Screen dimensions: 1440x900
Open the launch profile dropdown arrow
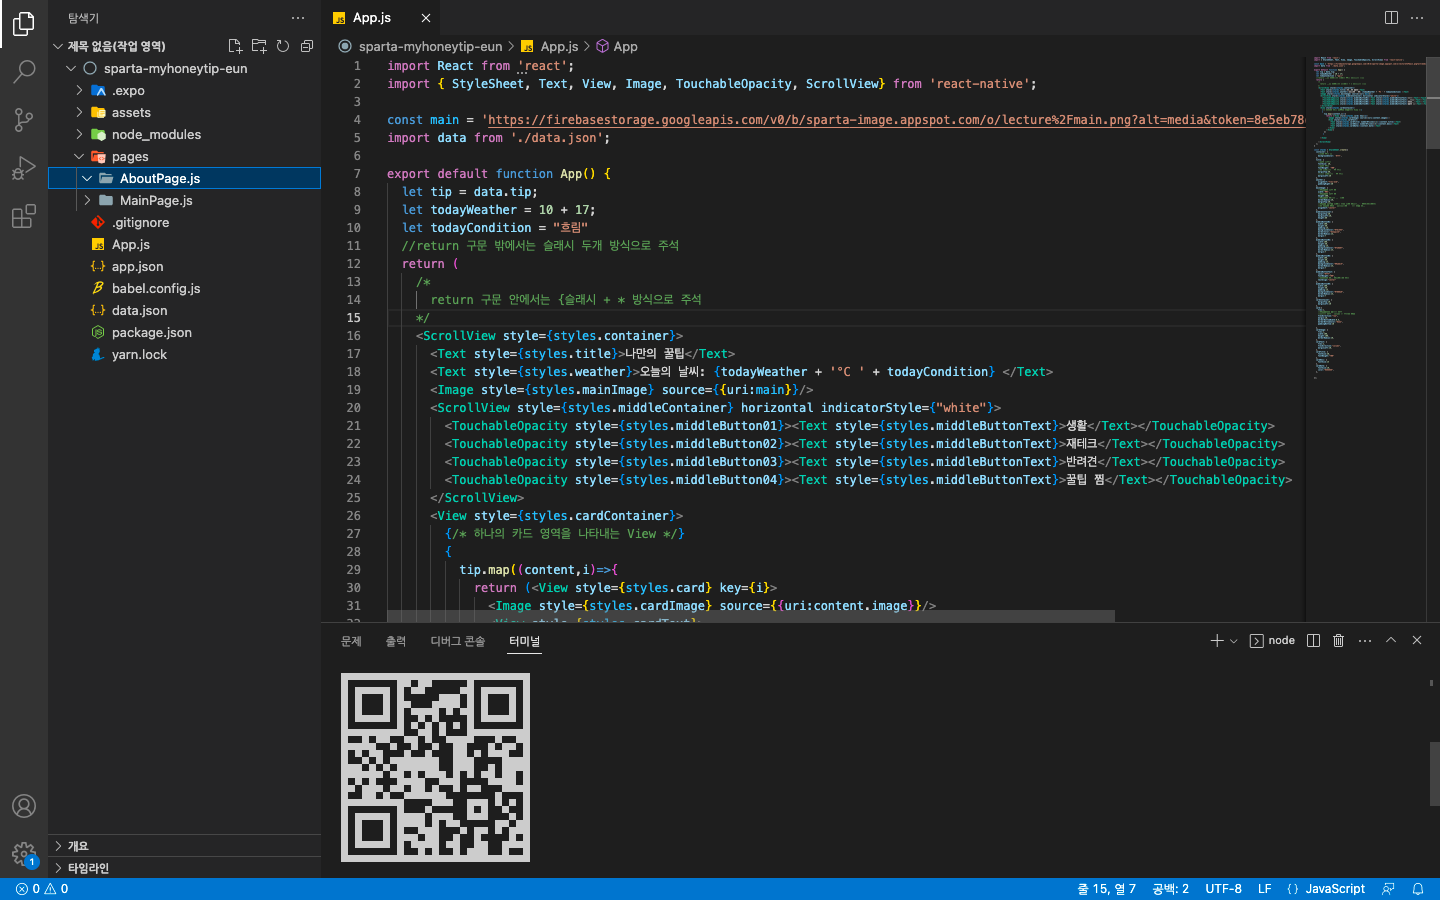[1234, 640]
